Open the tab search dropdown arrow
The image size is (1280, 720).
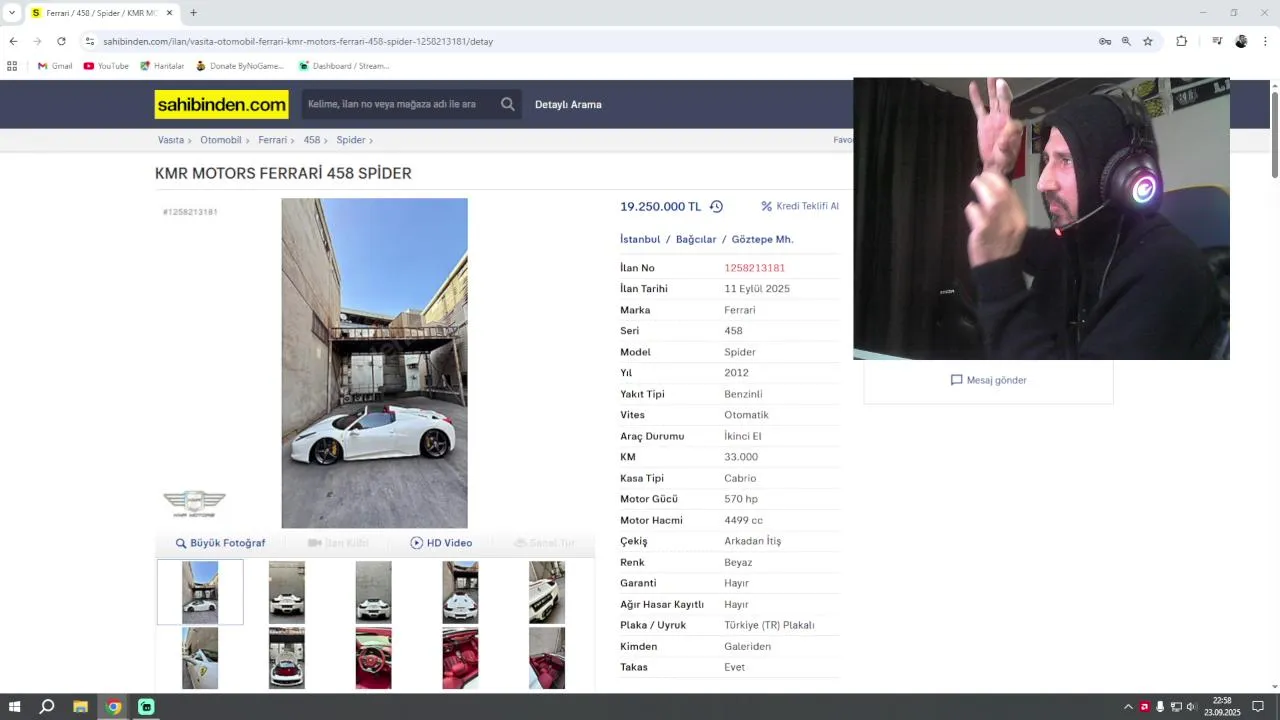(x=12, y=13)
